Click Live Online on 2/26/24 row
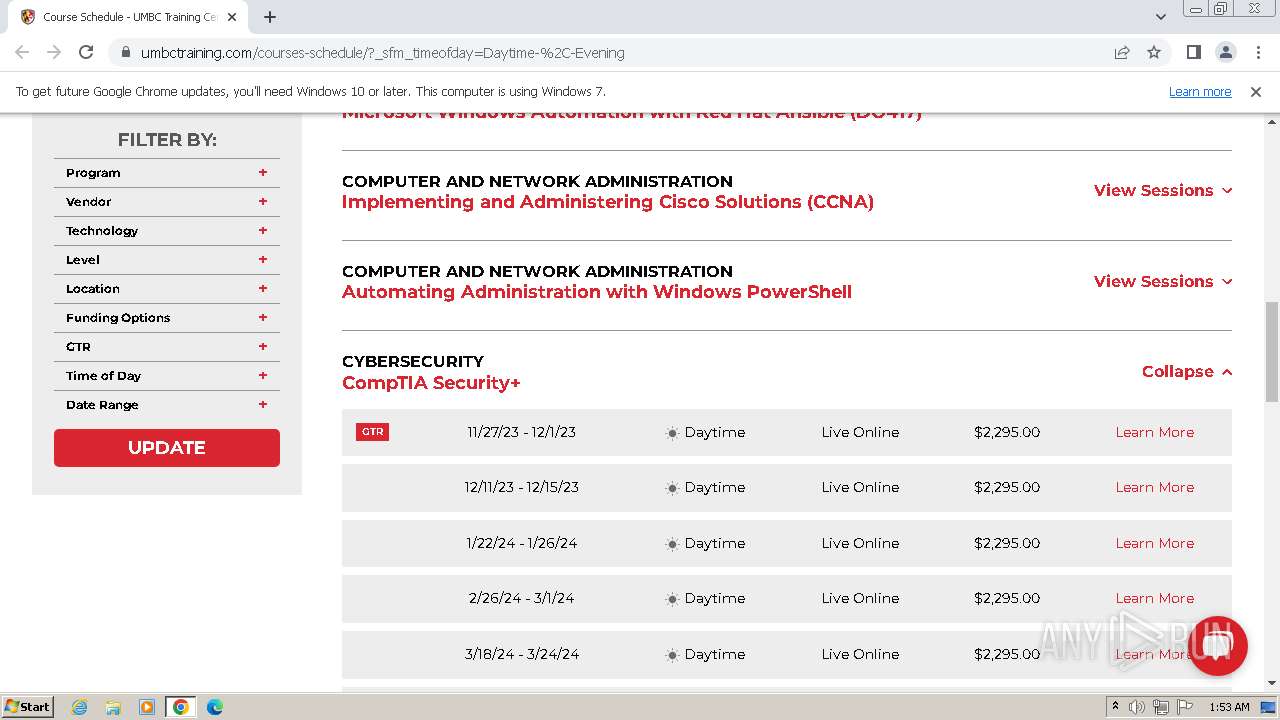 tap(860, 598)
